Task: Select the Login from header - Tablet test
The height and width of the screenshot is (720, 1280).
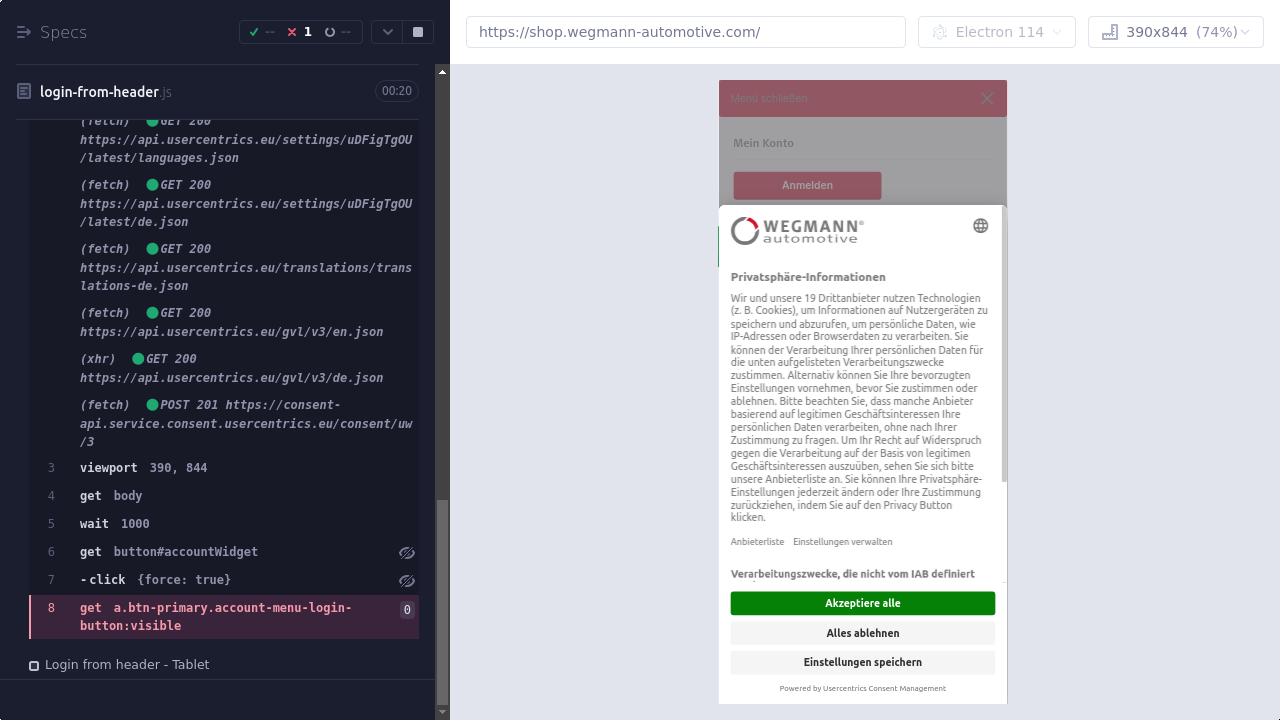Action: coord(127,665)
